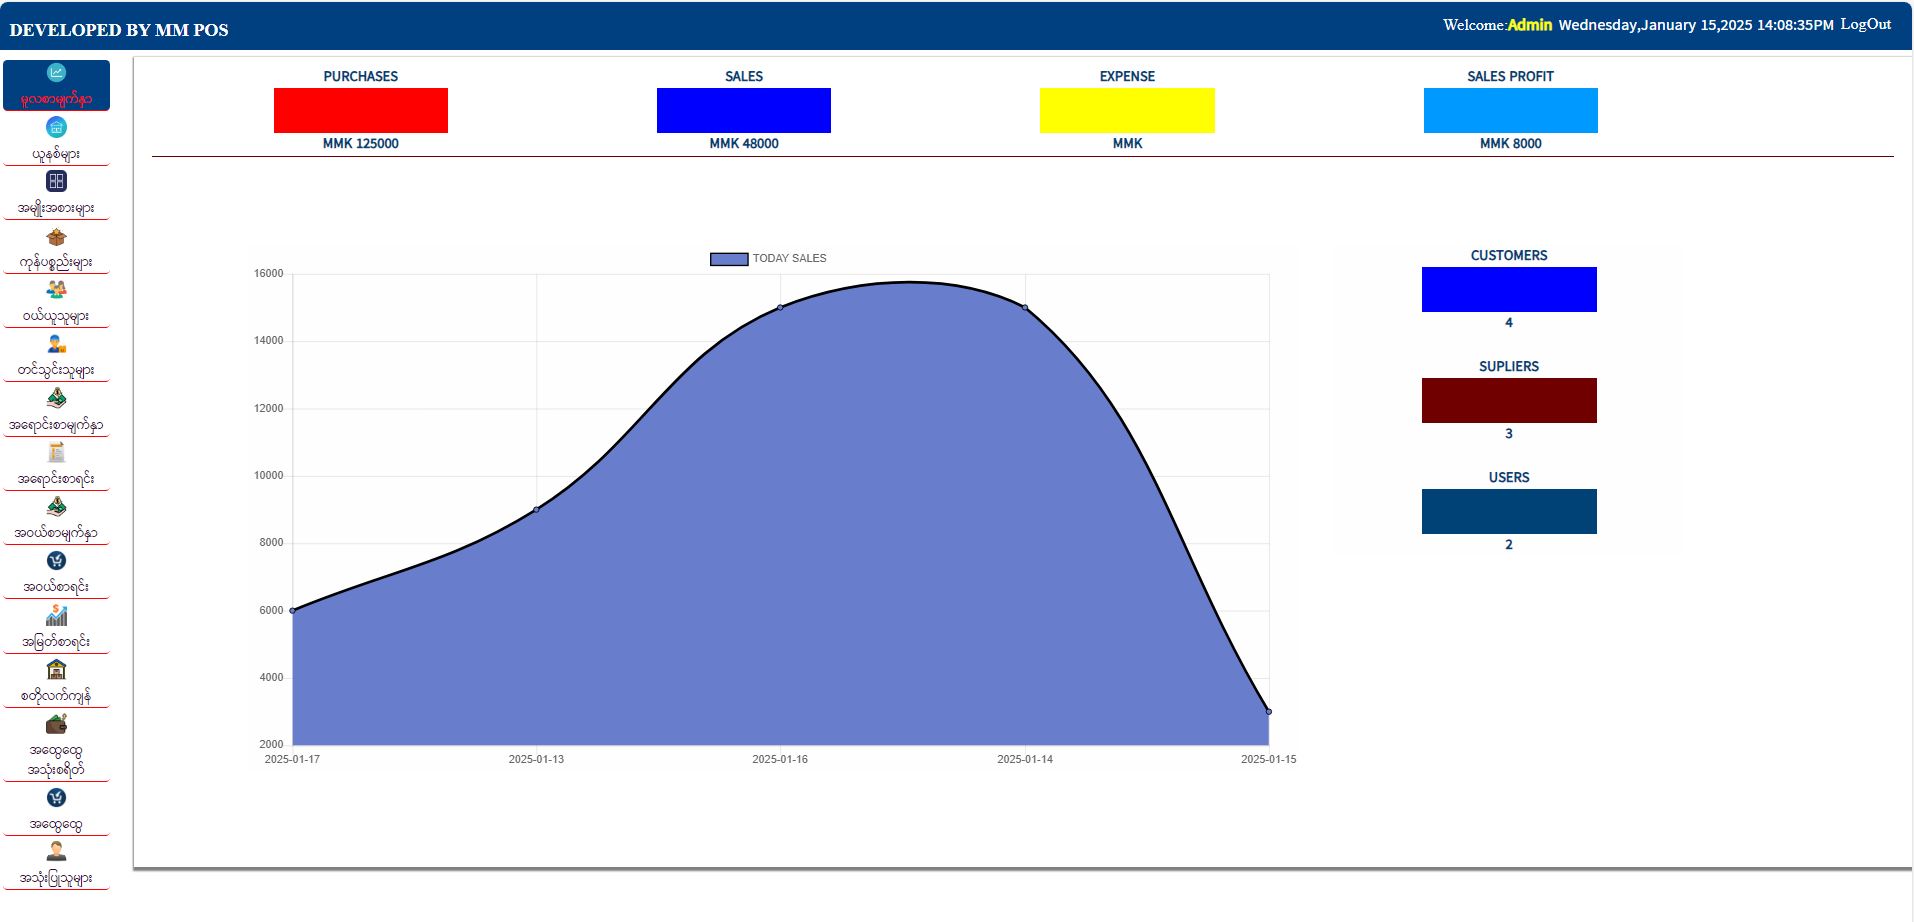1914x922 pixels.
Task: Toggle the TODAY SALES chart legend
Action: coord(768,259)
